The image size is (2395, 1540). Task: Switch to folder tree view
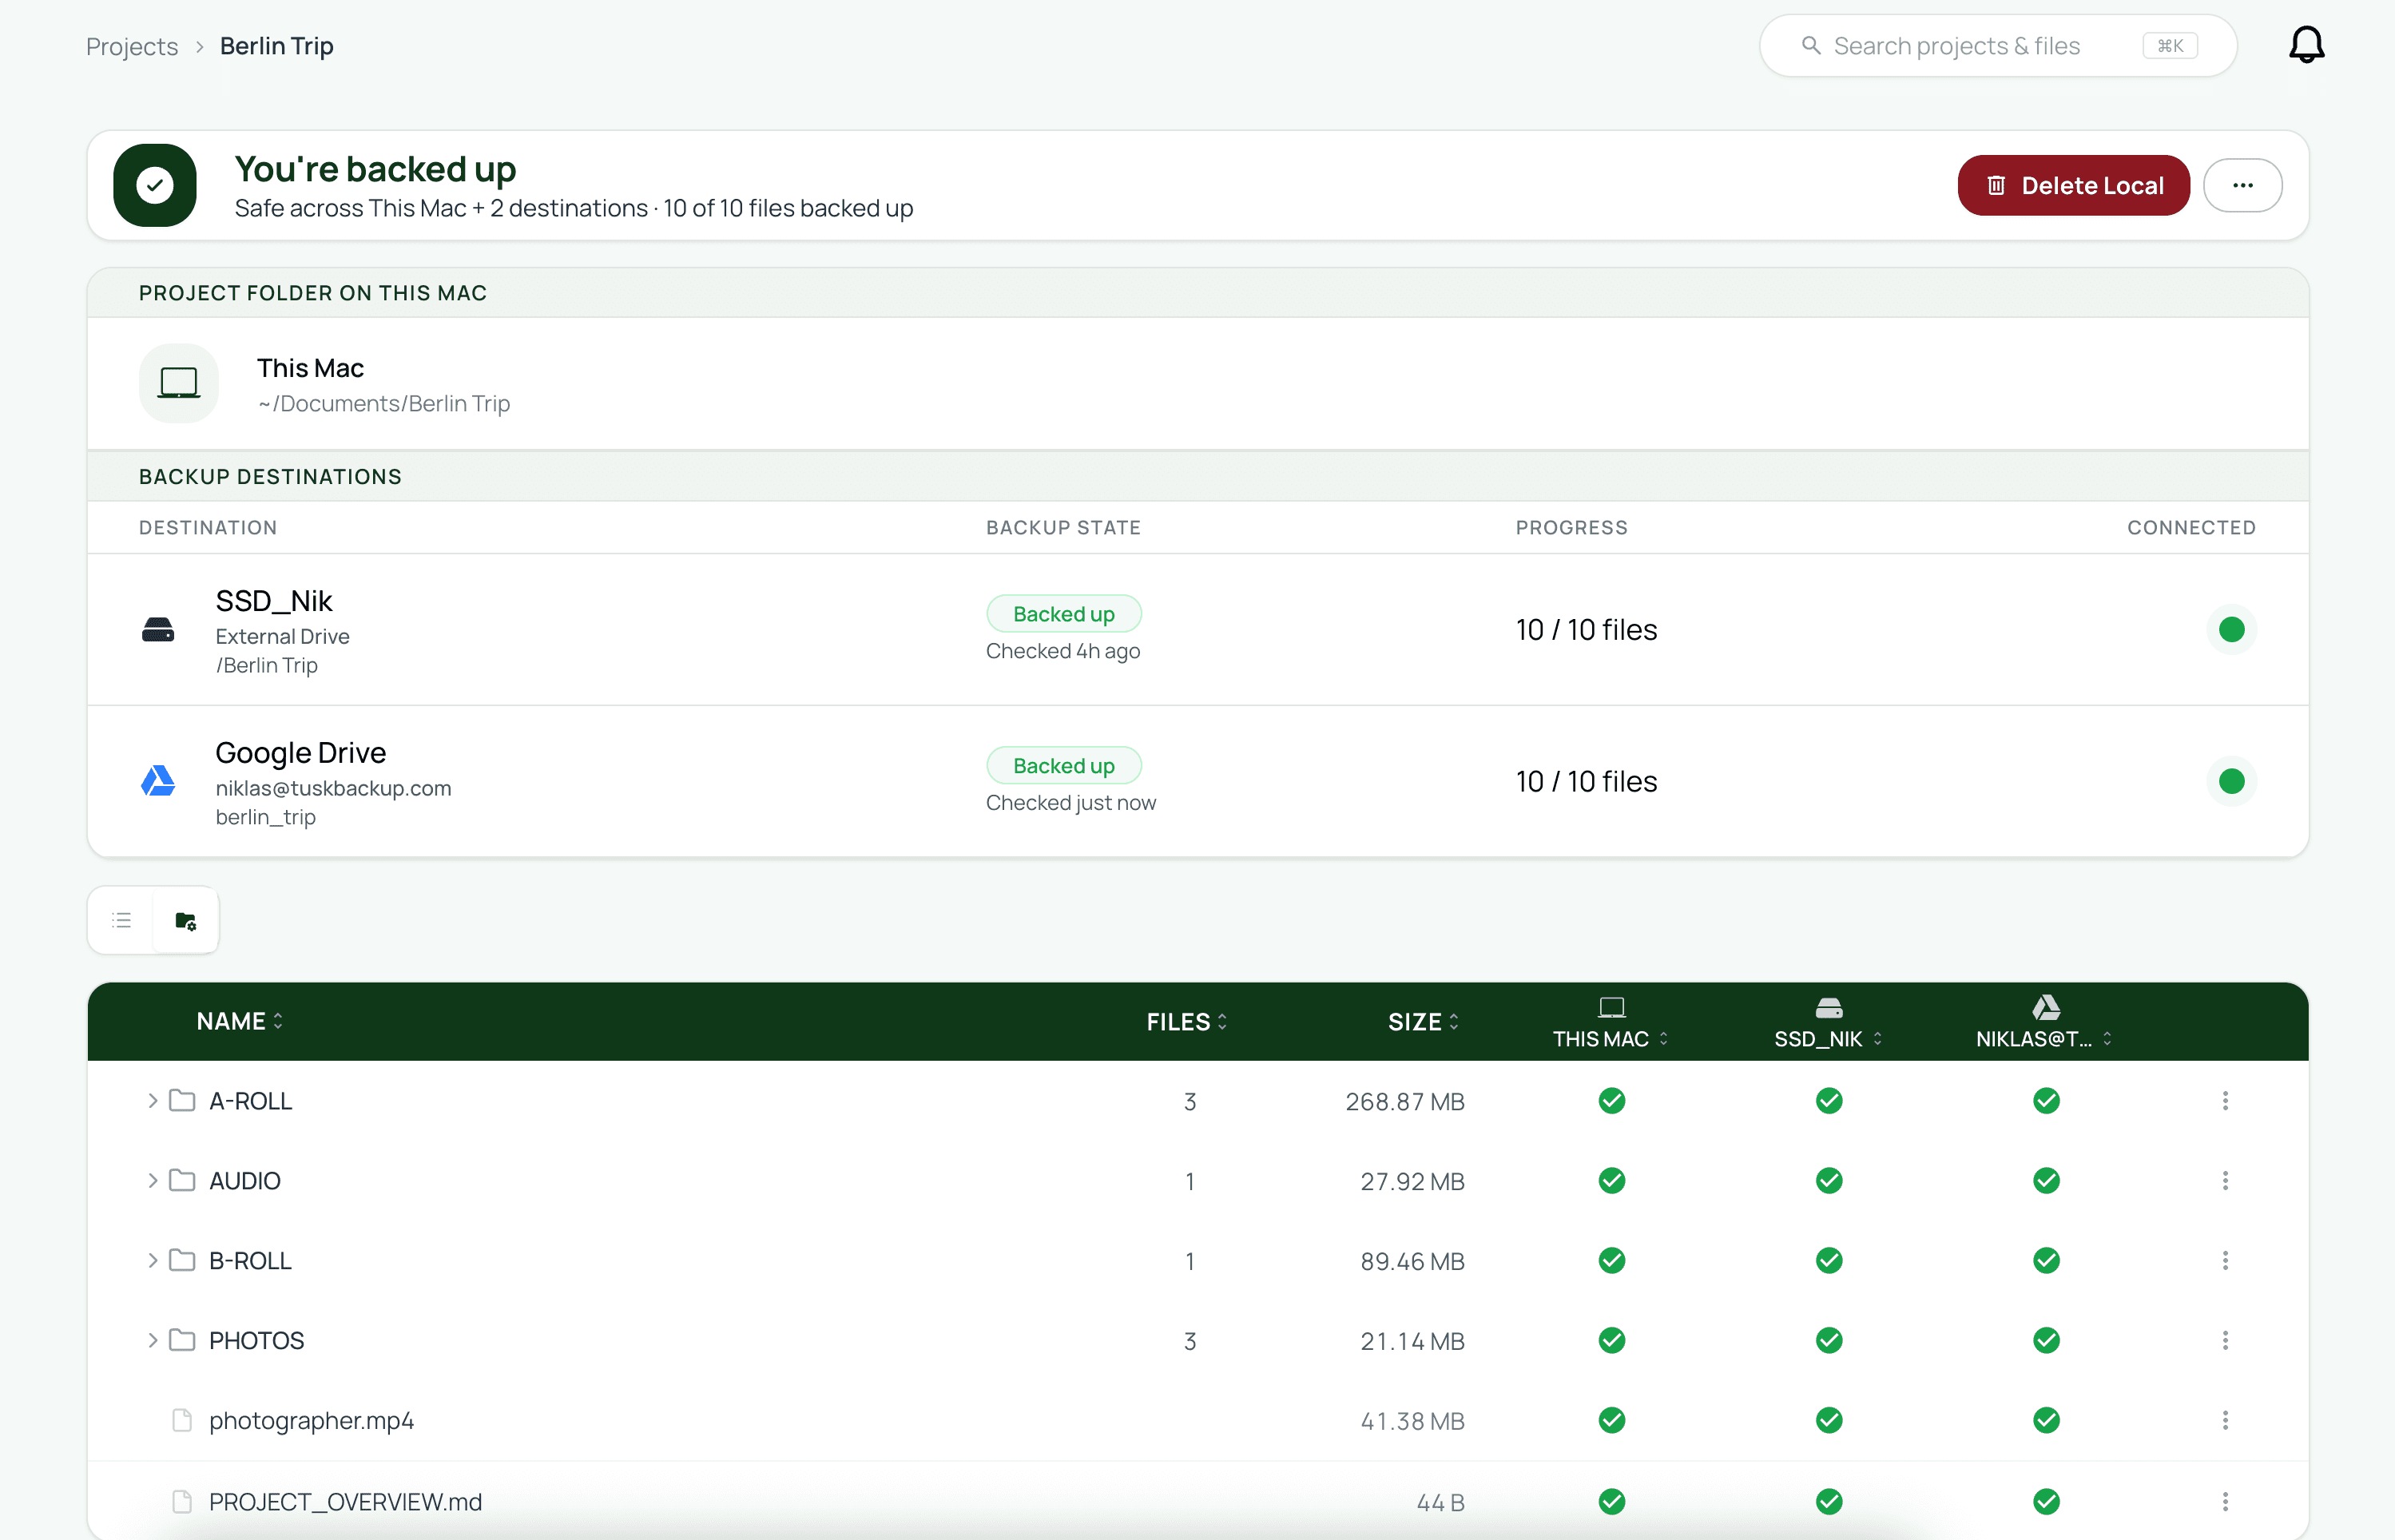click(x=186, y=920)
